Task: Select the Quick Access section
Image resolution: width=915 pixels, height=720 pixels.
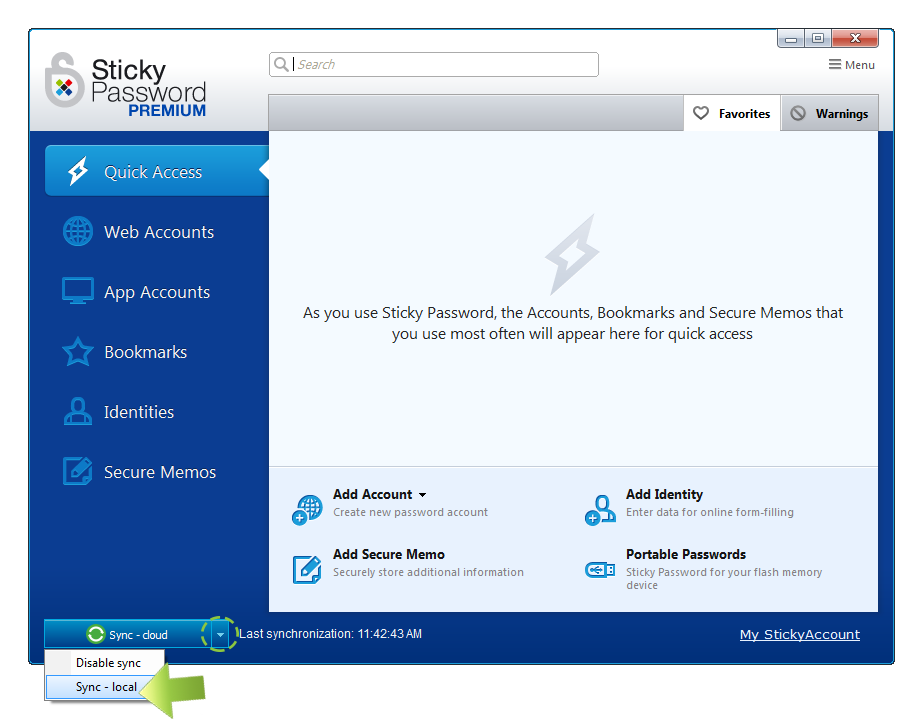Action: point(156,171)
